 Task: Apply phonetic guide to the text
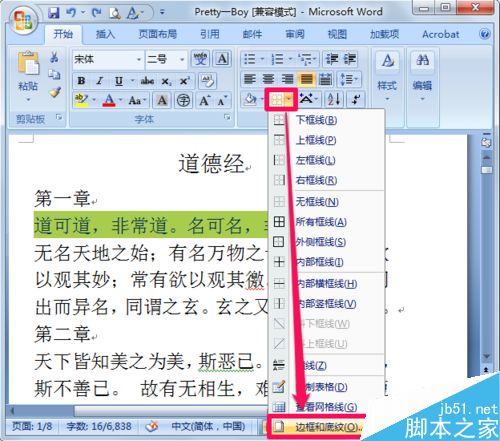click(x=201, y=59)
